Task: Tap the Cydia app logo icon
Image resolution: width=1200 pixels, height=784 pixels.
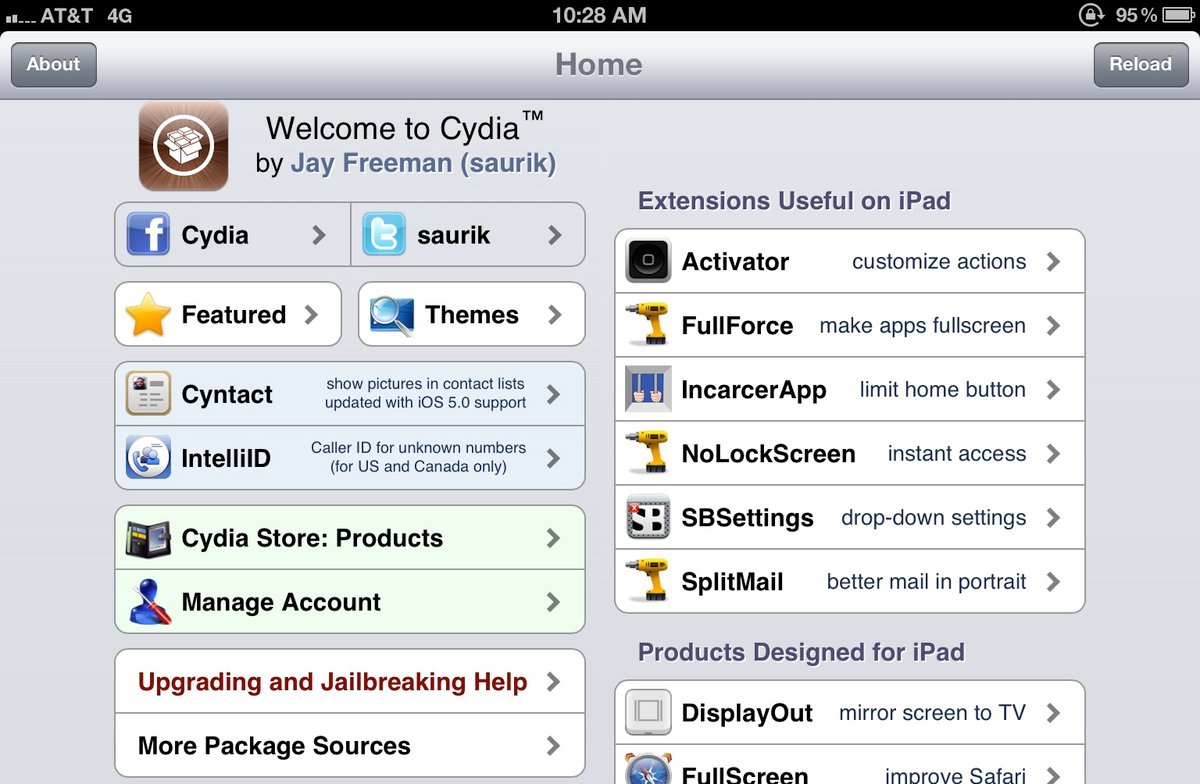Action: (x=183, y=146)
